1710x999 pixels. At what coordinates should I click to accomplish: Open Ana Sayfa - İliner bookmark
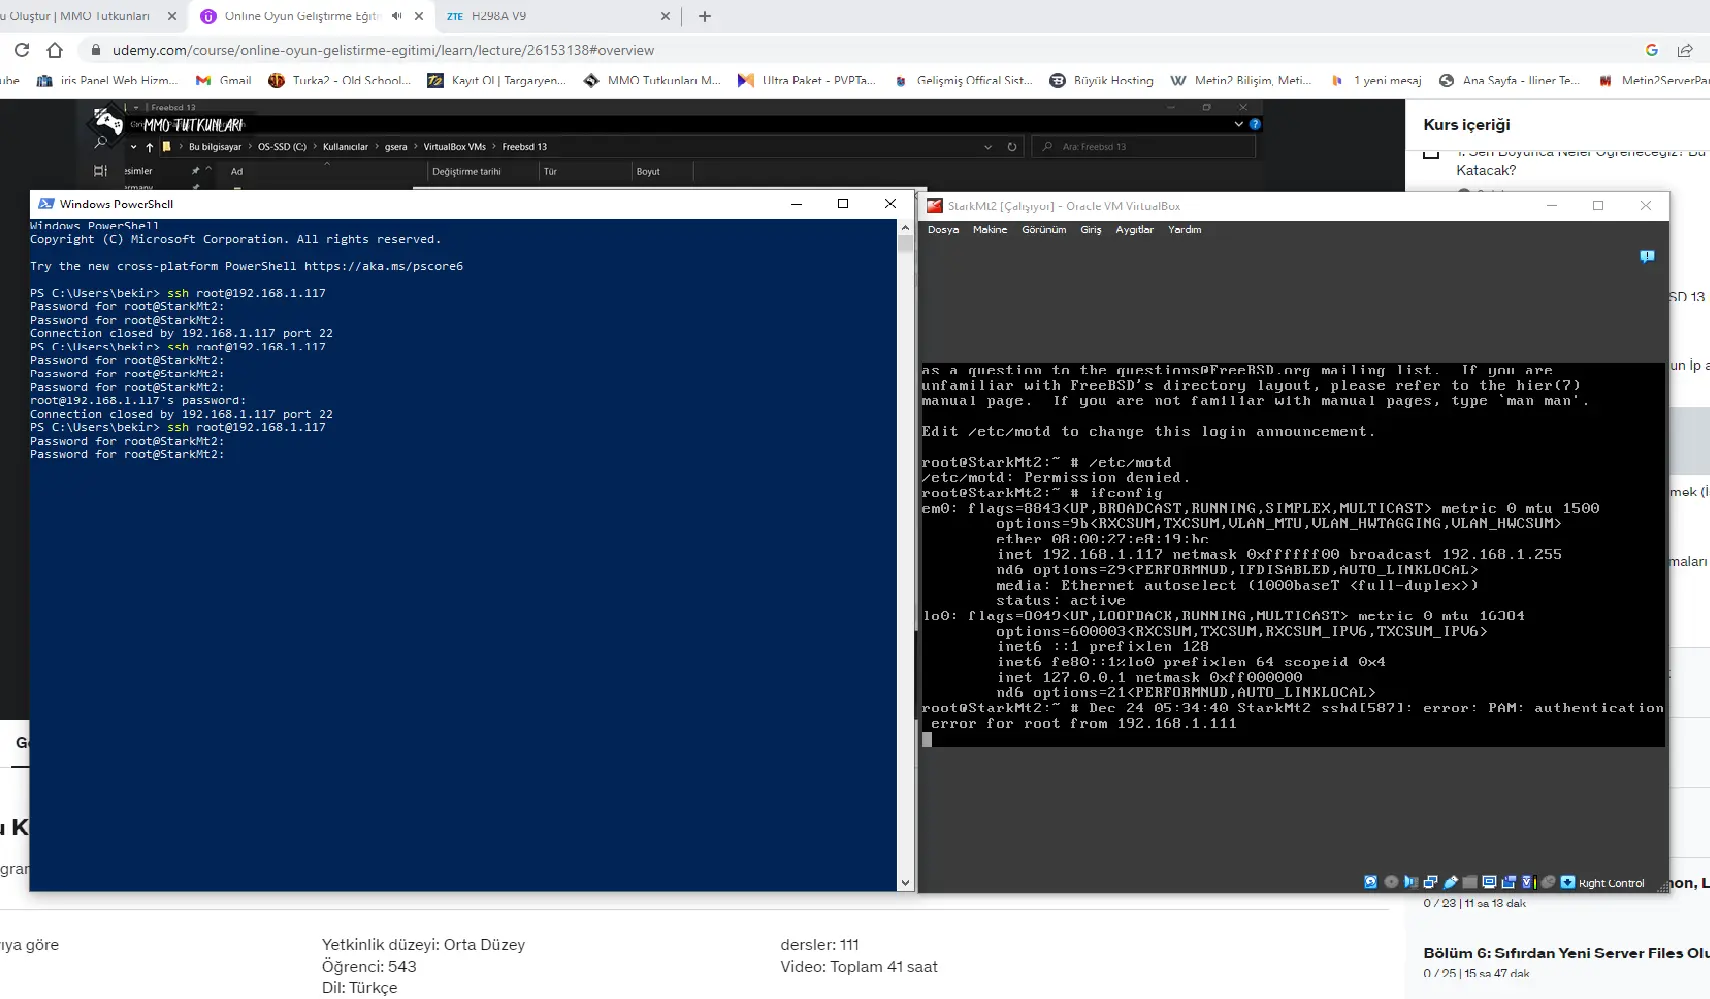1510,80
